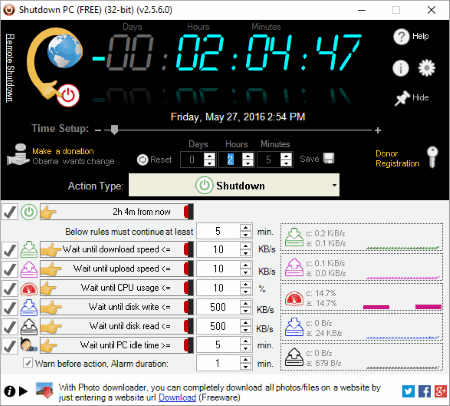Click the download speed KB/s value field
Image resolution: width=450 pixels, height=406 pixels.
point(218,250)
